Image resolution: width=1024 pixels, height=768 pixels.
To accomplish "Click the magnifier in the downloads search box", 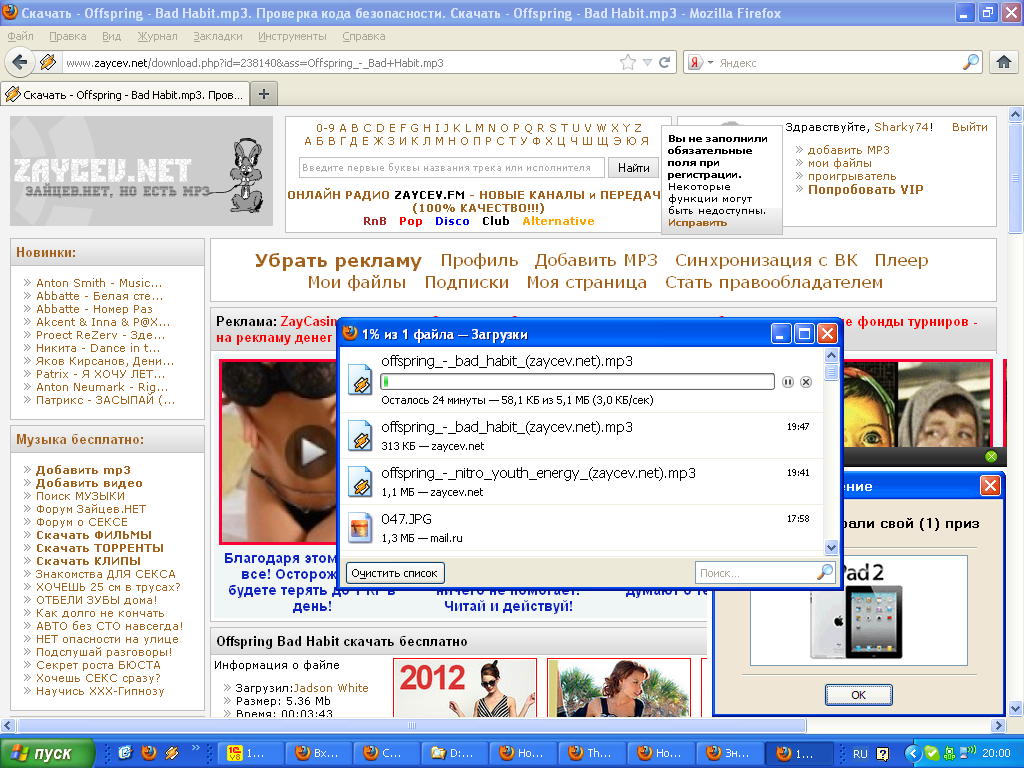I will pyautogui.click(x=824, y=573).
